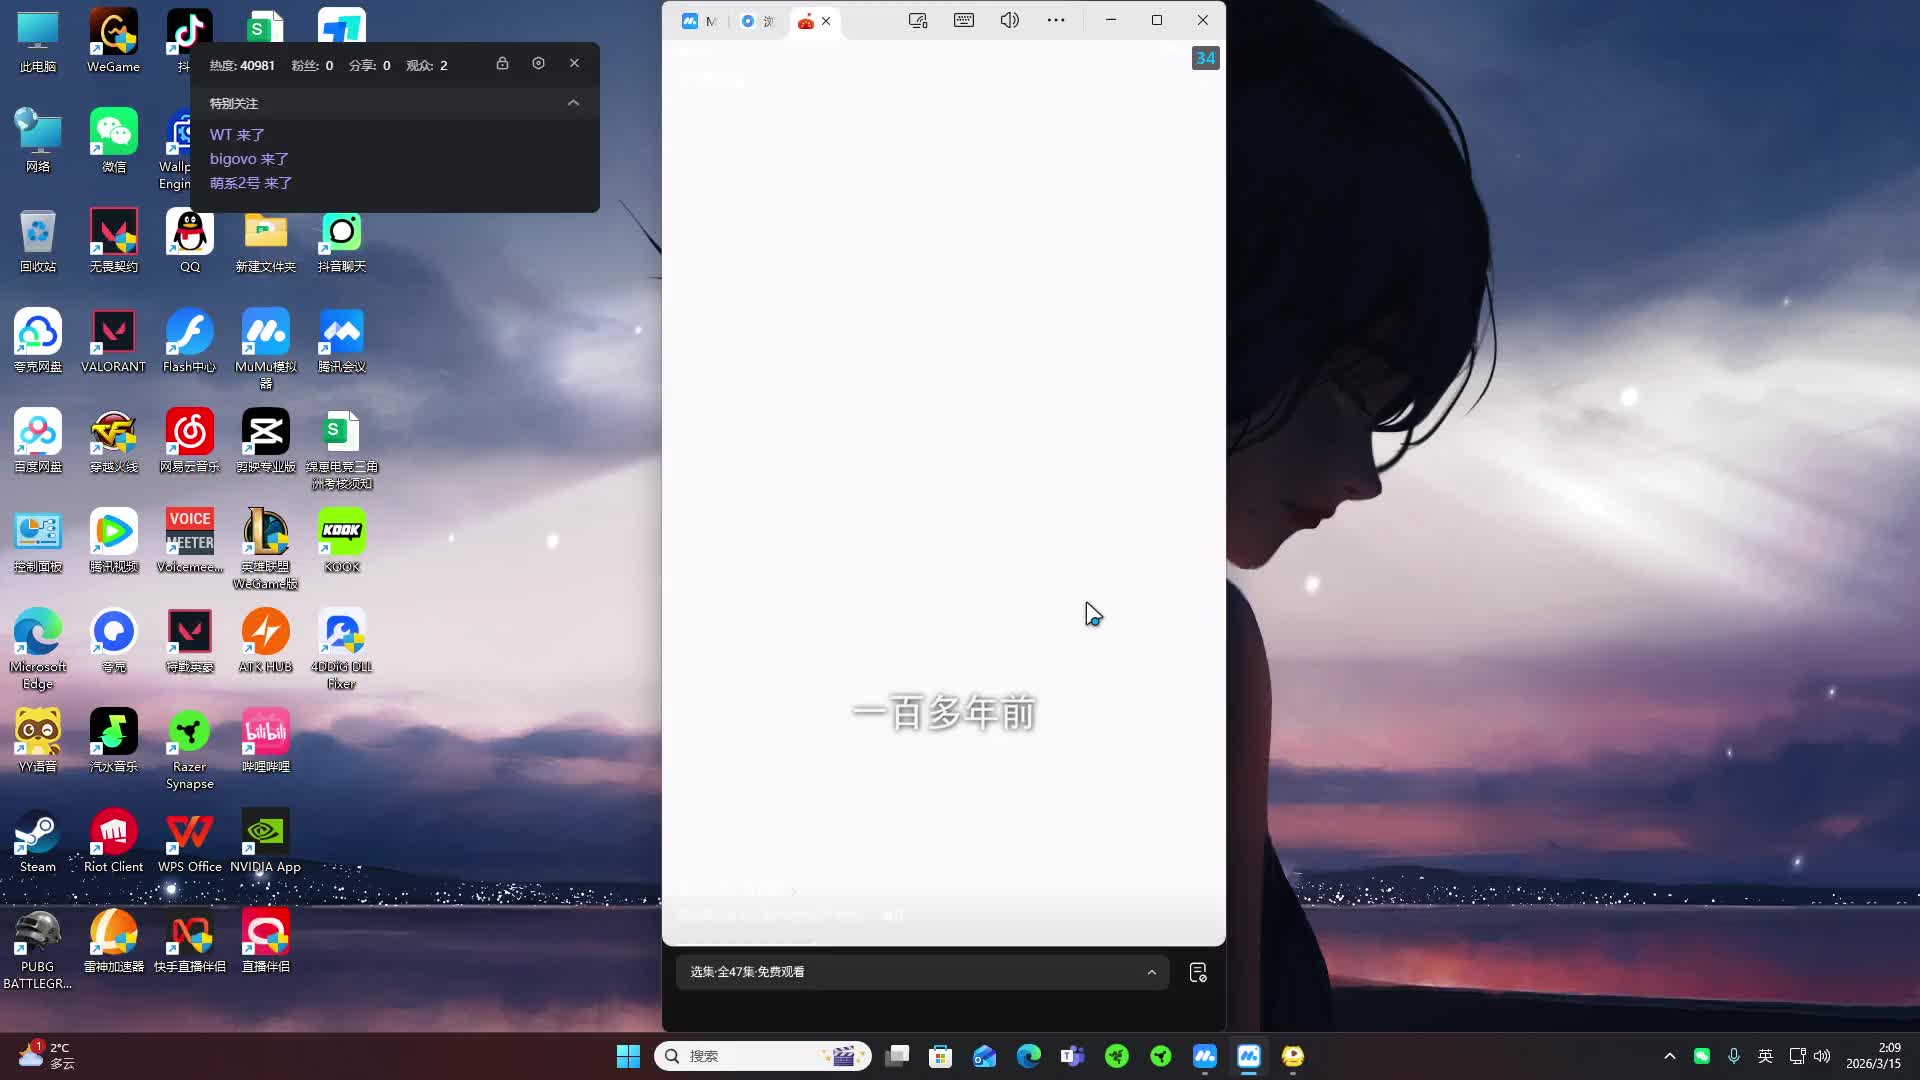Screen dimensions: 1920x1080
Task: Open the ATK HUB desktop icon
Action: coord(265,641)
